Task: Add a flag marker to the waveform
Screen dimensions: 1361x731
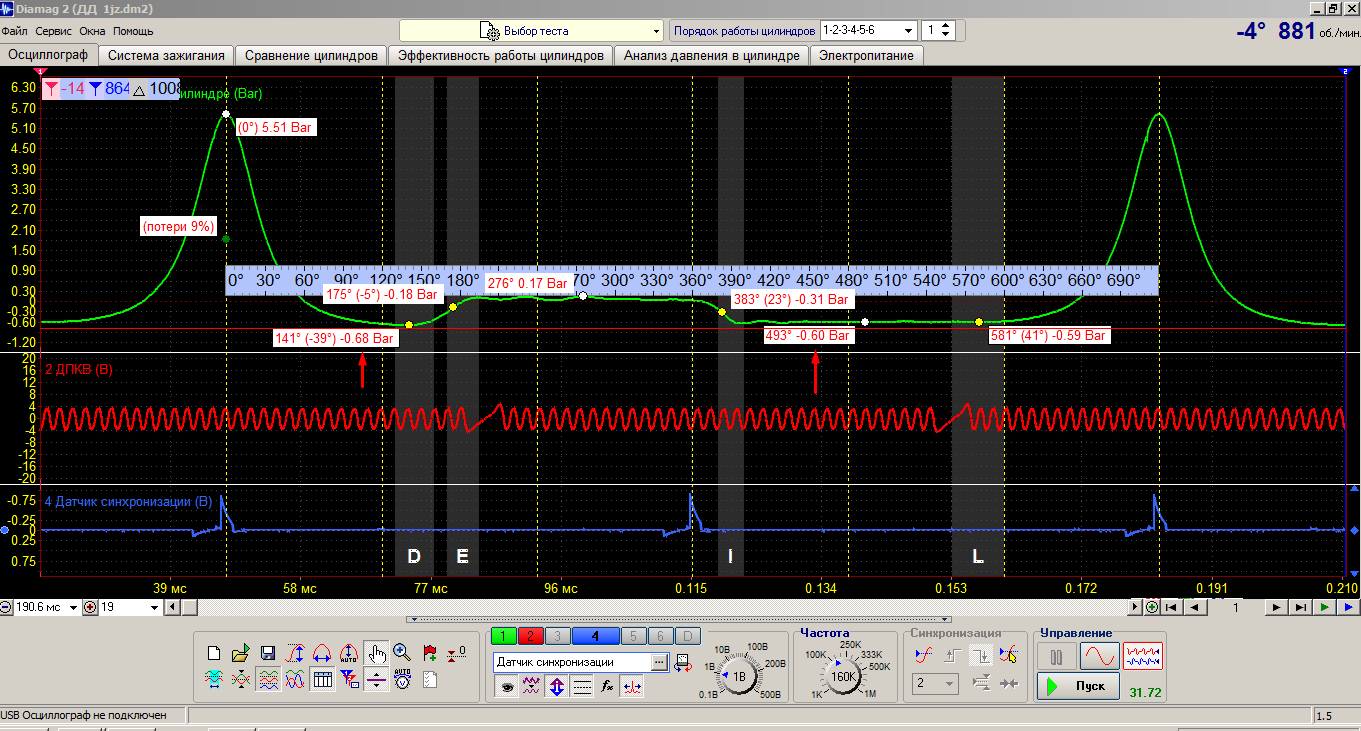Action: (430, 654)
